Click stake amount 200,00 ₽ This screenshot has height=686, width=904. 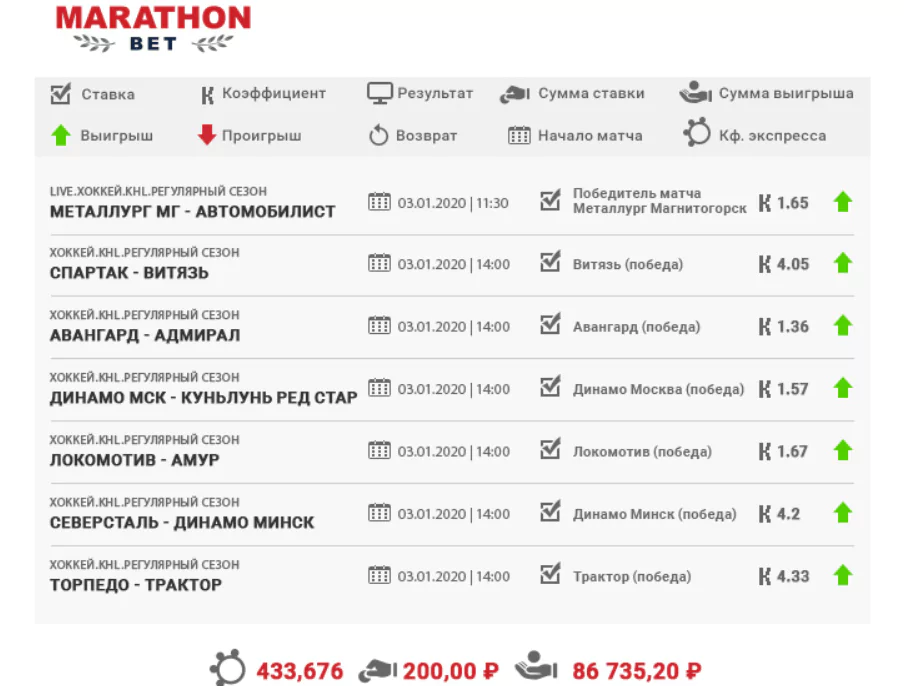pos(450,671)
